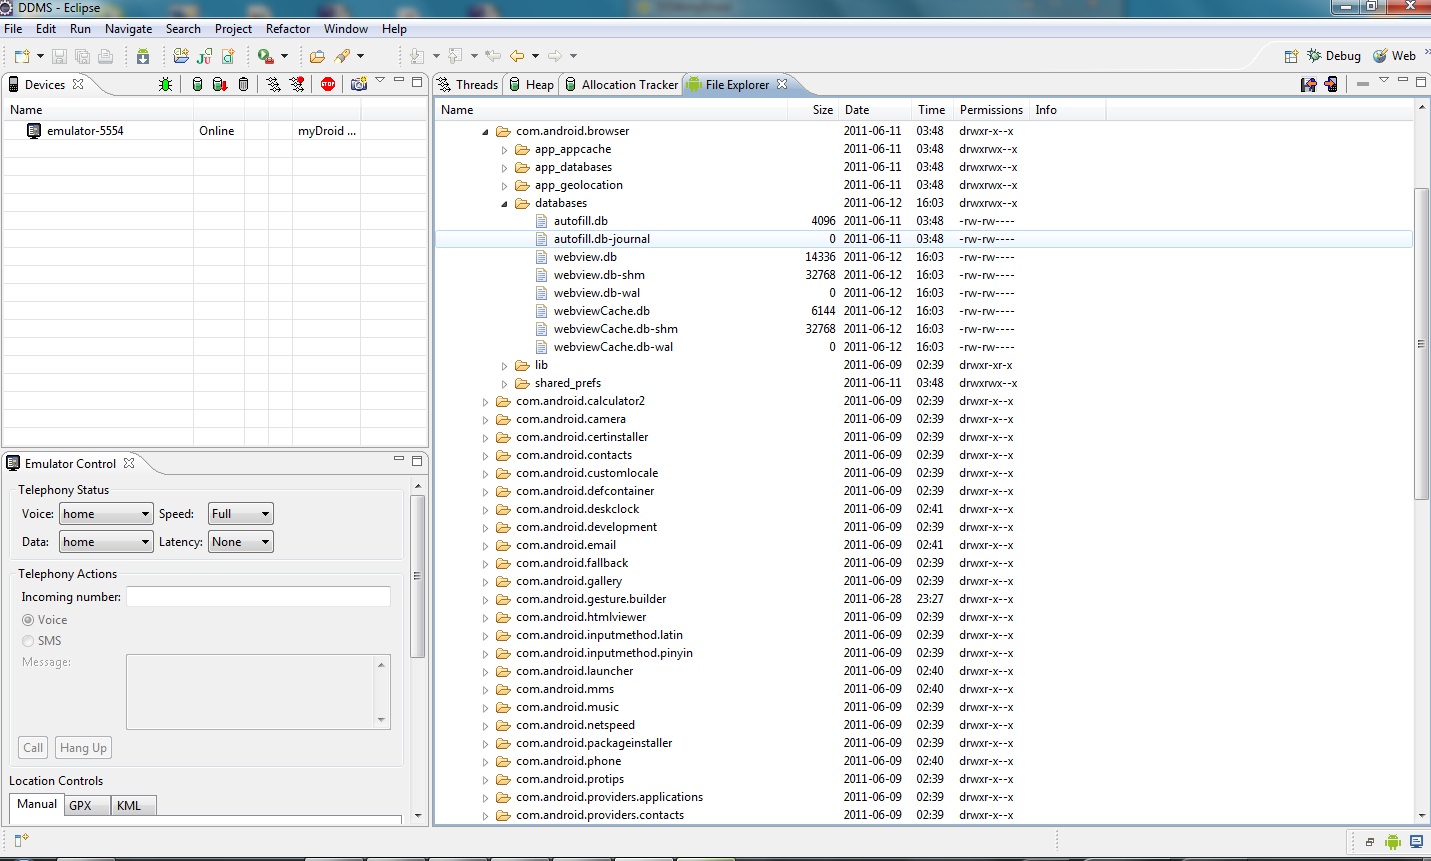Screen dimensions: 1431x861
Task: Click the grey Delete selection icon in File Explorer
Action: 1362,85
